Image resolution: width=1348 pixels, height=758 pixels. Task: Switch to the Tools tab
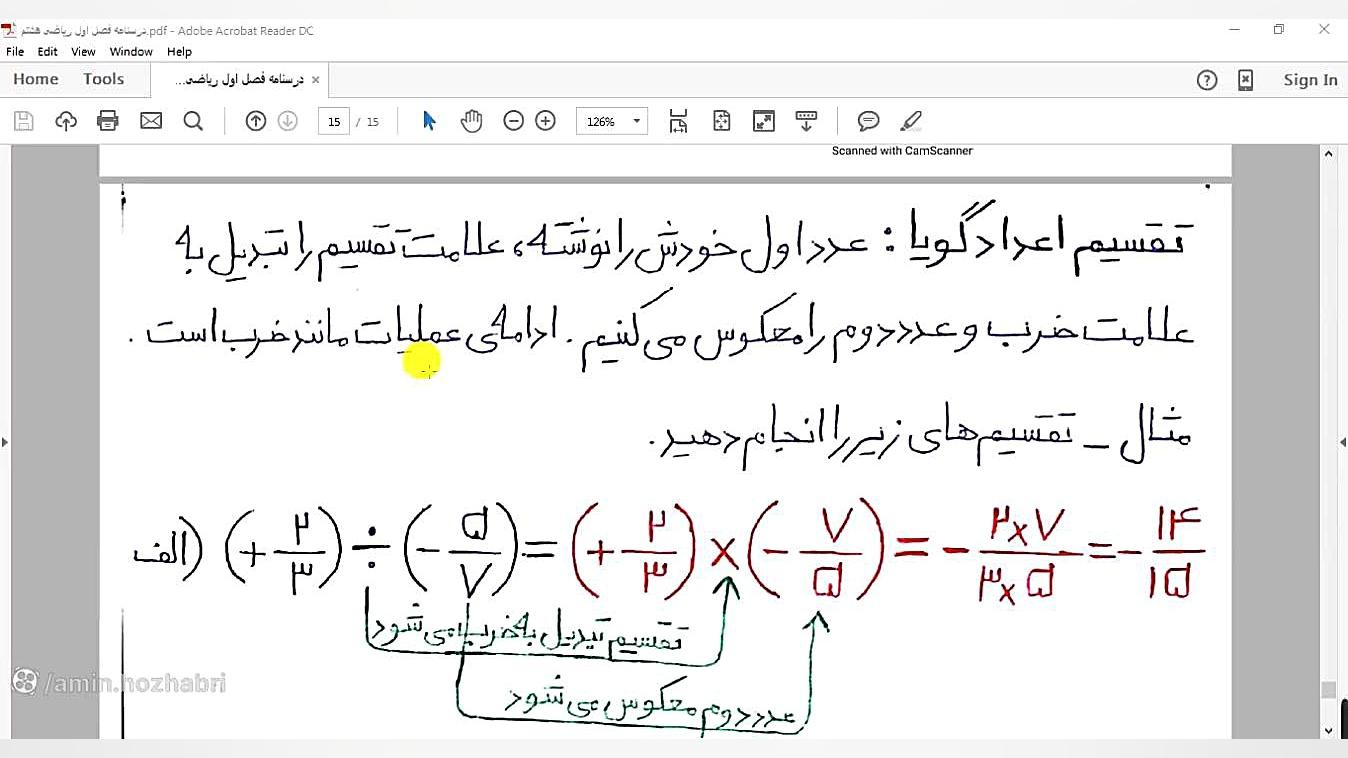point(104,80)
